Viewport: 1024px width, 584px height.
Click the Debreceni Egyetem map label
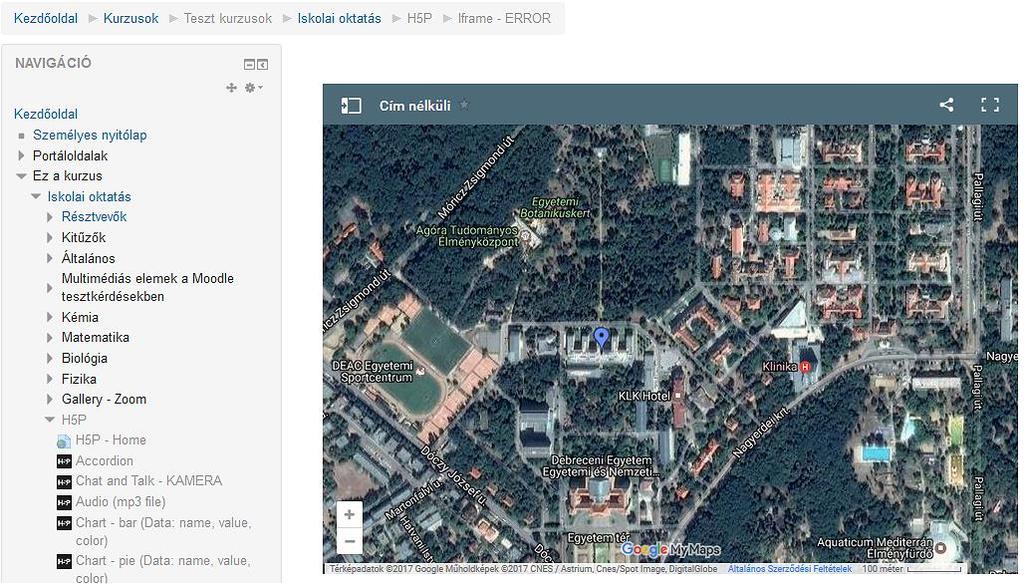click(x=601, y=466)
